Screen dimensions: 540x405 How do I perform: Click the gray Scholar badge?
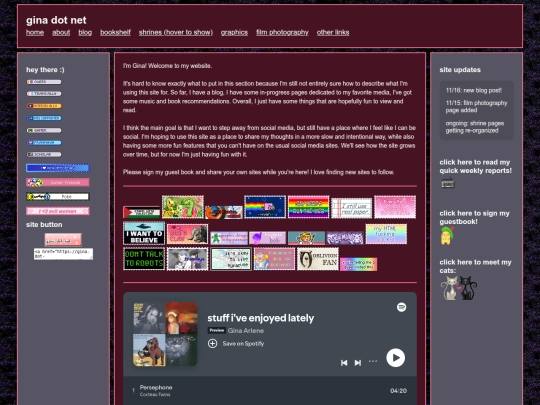(44, 154)
